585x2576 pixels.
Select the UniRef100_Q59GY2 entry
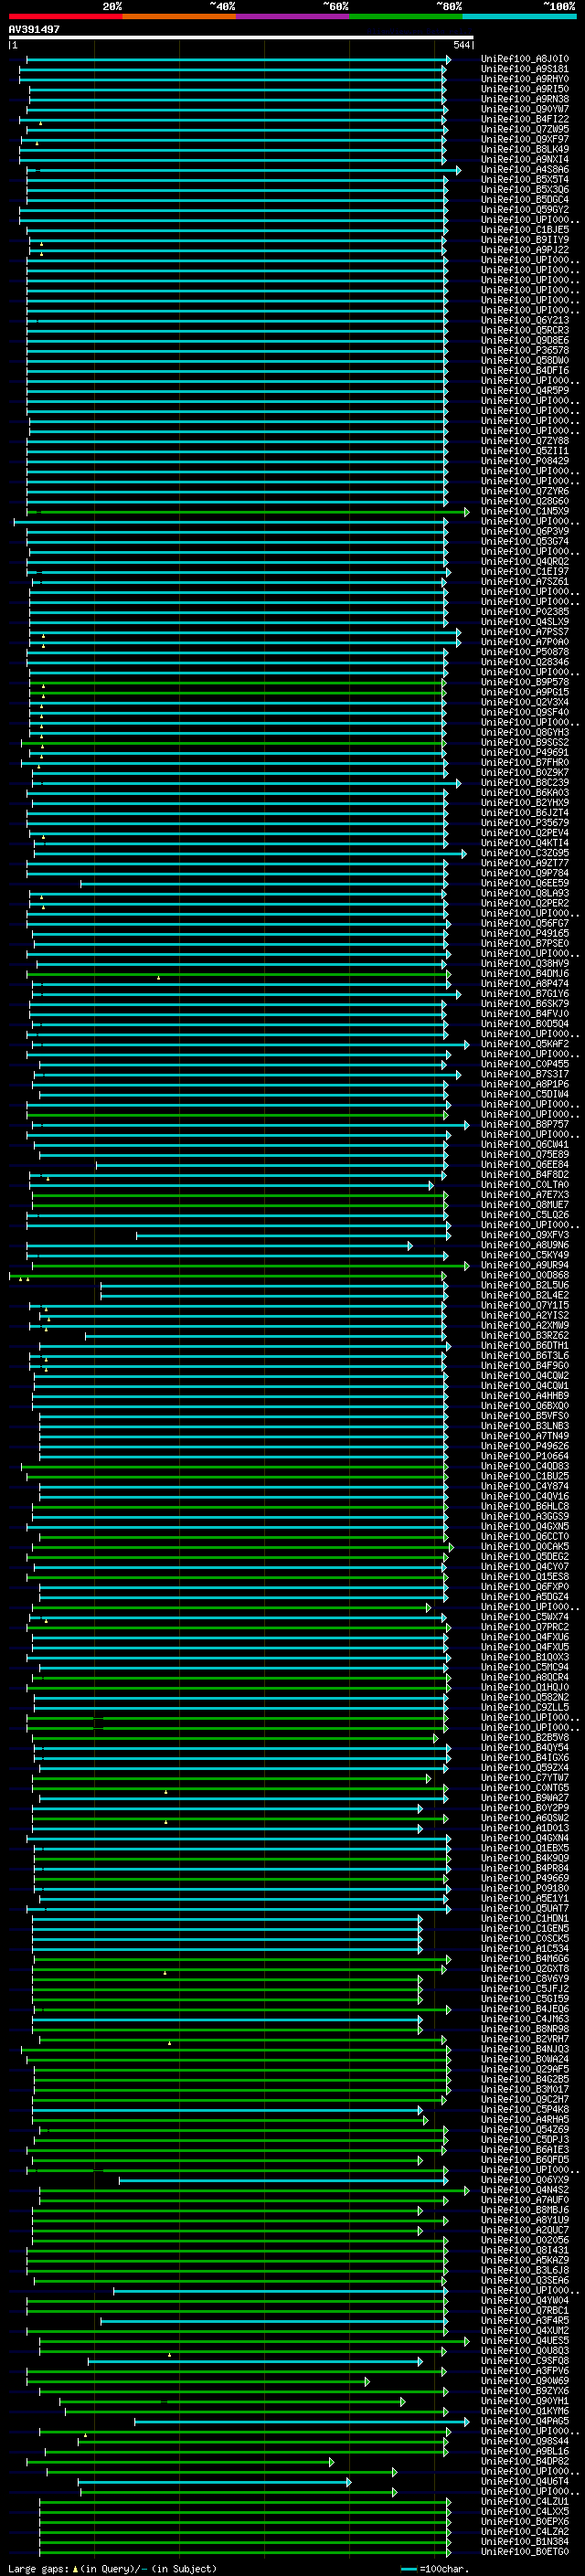525,210
